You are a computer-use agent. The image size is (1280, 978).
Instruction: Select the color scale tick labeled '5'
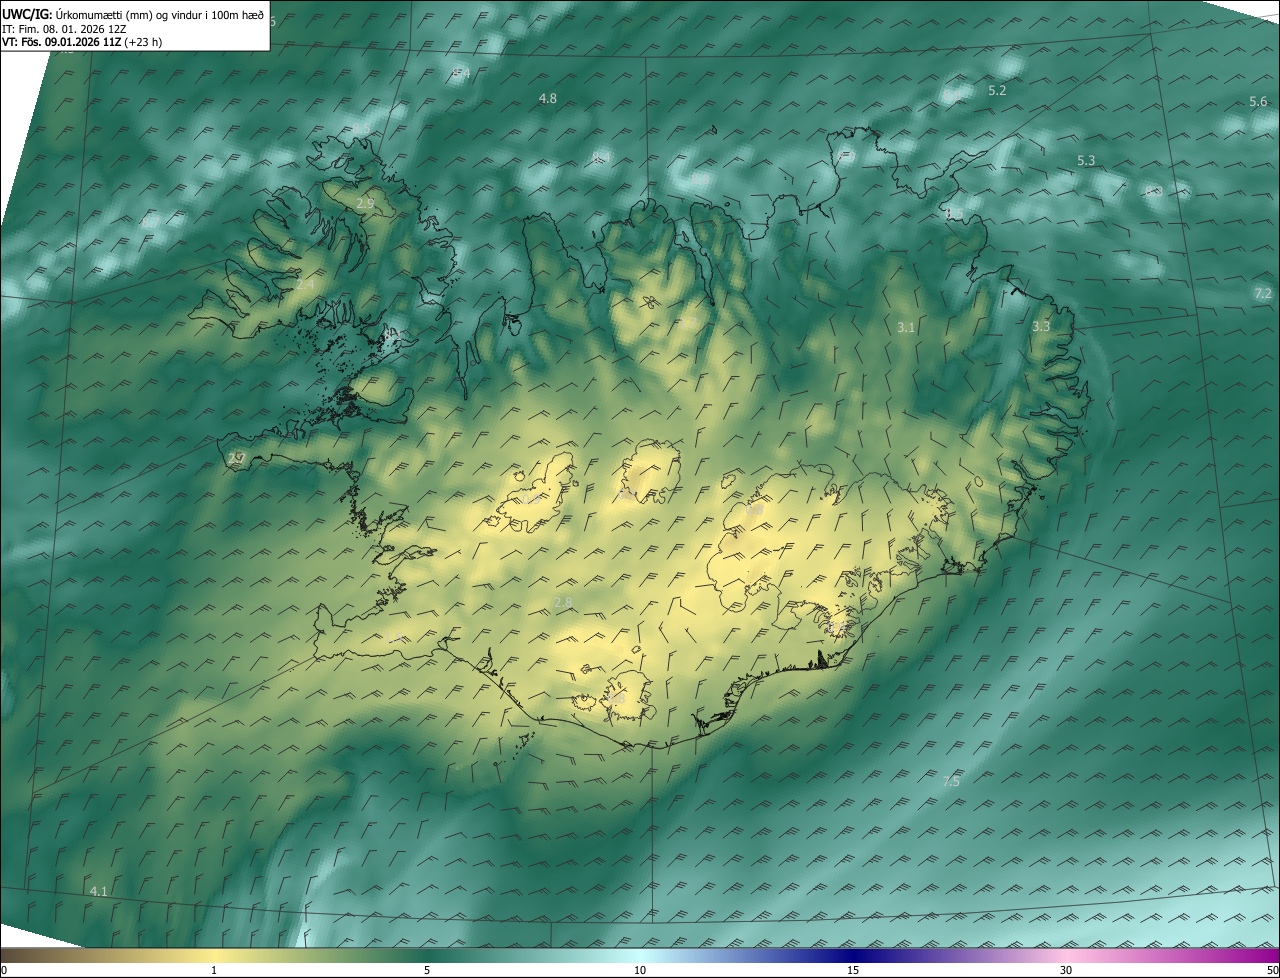[x=427, y=970]
